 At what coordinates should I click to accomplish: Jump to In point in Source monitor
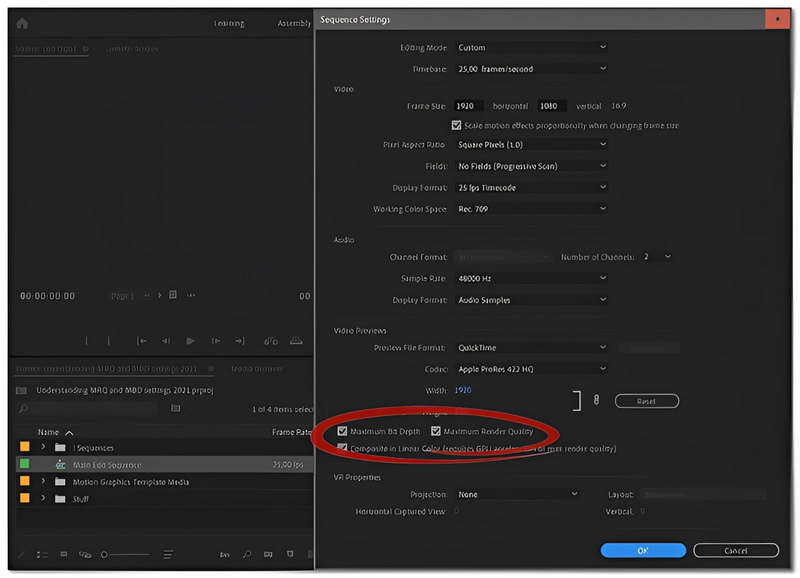141,340
